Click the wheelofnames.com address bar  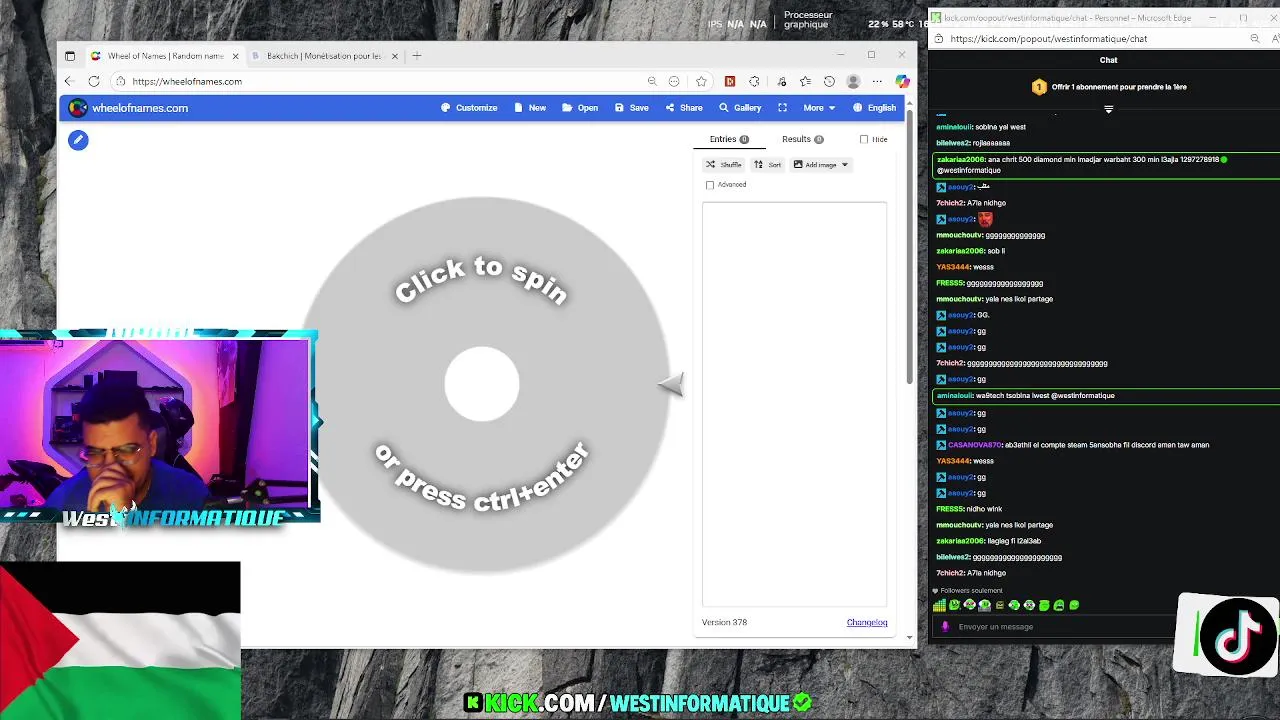pos(380,81)
